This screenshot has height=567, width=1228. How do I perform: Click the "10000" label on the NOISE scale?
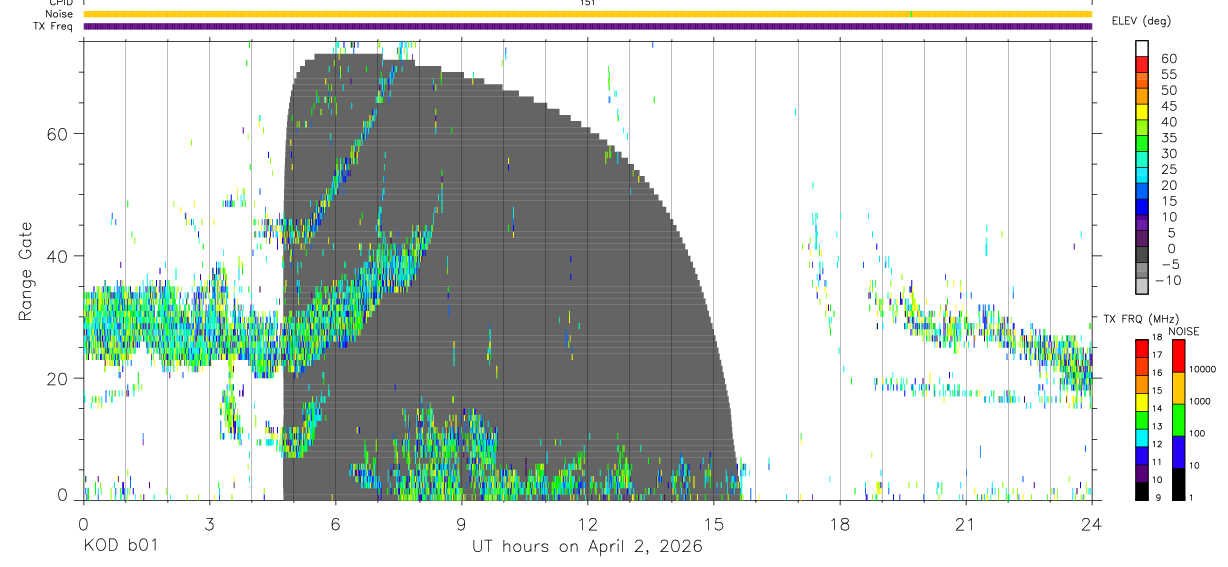click(x=1205, y=369)
